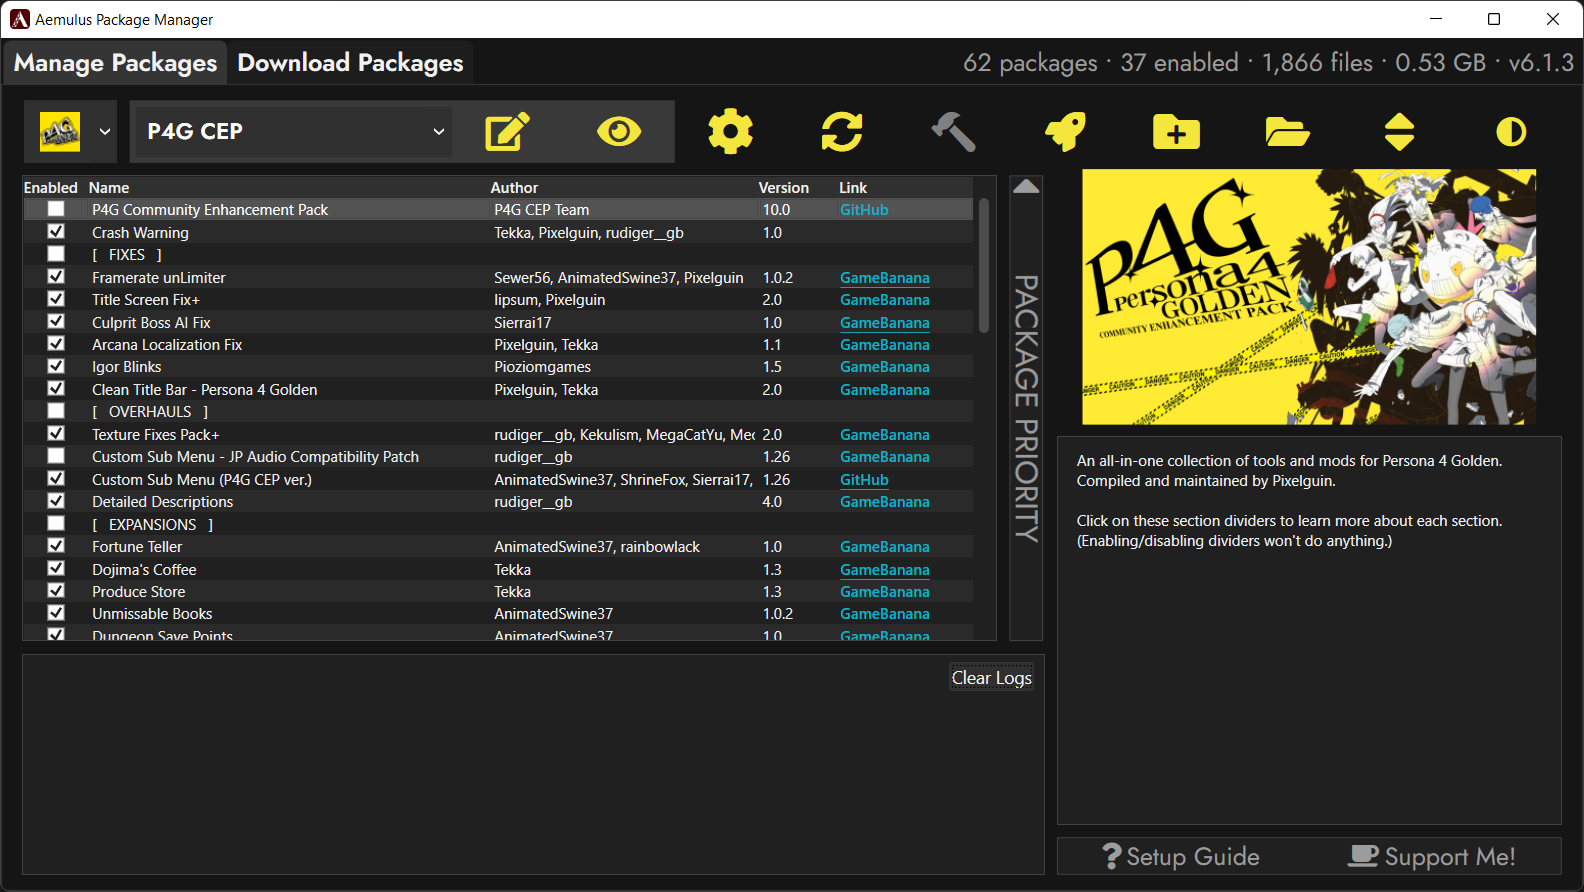This screenshot has width=1584, height=892.
Task: Click the Enabled column header
Action: tap(51, 188)
